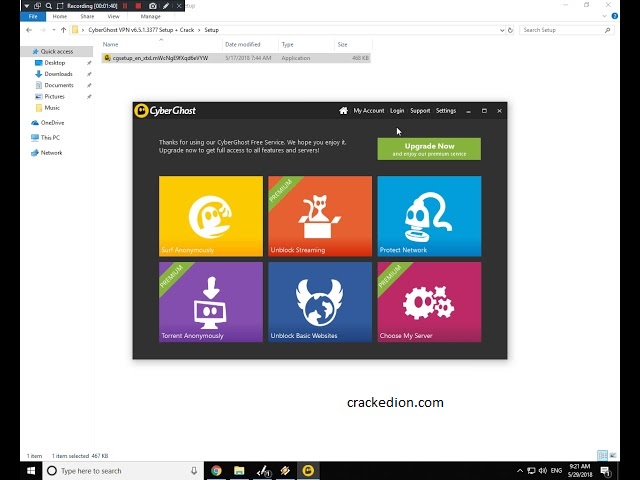Open the View ribbon tab
Screen dimensions: 640x480
tap(113, 16)
